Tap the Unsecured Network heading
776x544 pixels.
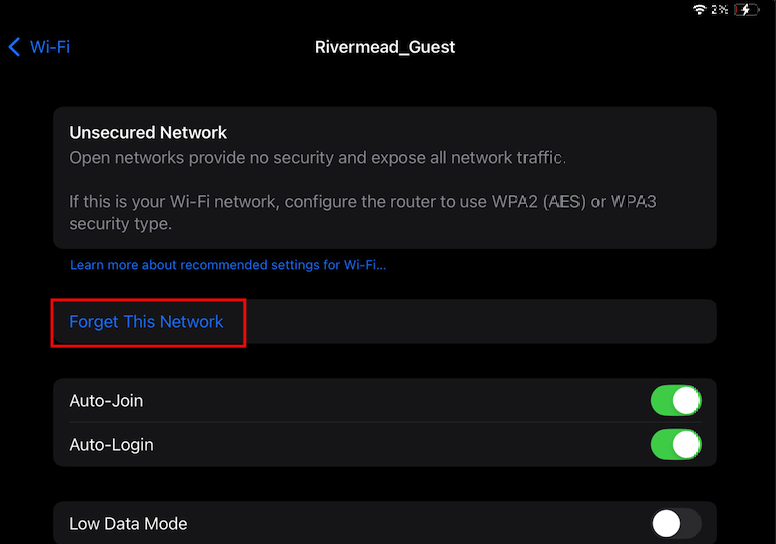(x=148, y=133)
